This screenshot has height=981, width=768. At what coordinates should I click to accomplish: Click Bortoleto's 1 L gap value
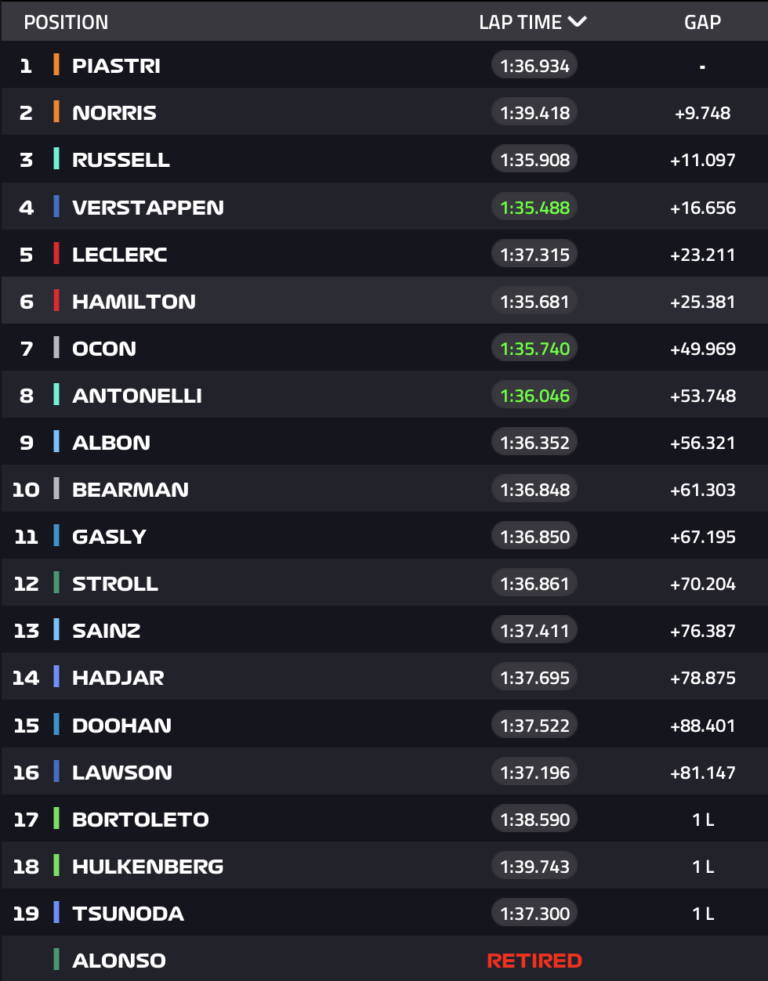pyautogui.click(x=702, y=819)
